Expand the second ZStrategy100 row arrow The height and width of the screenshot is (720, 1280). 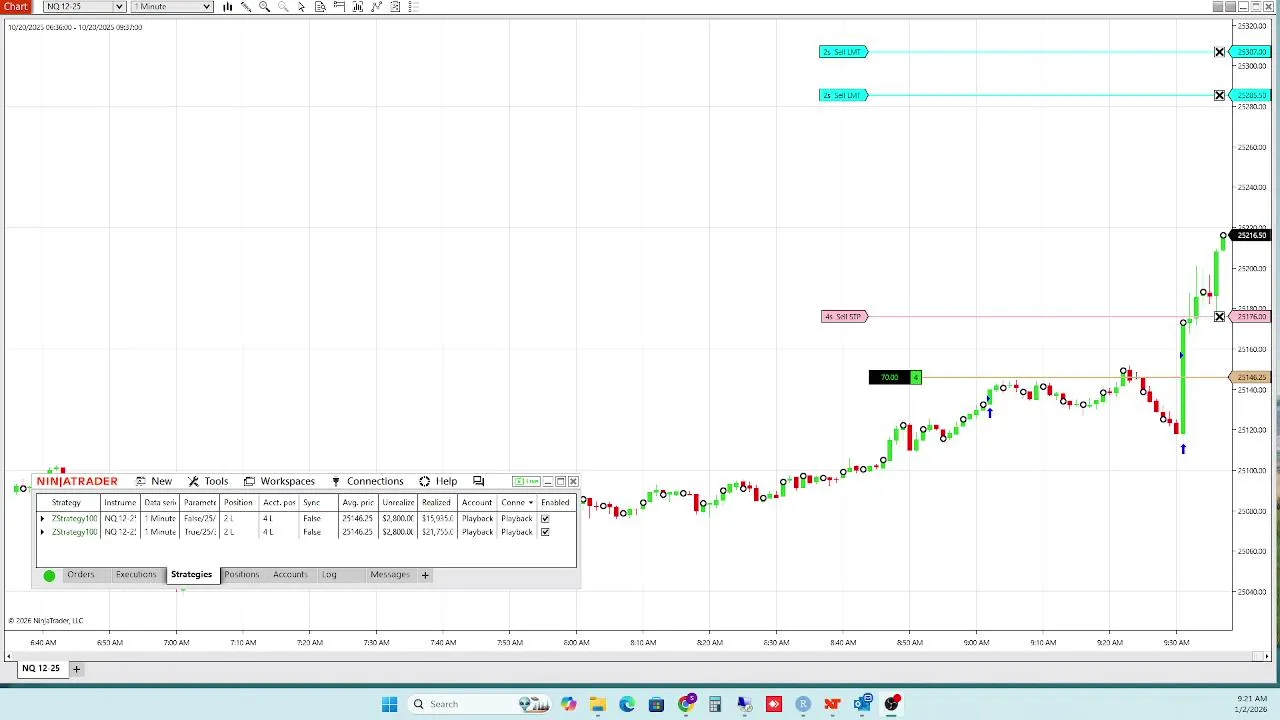(42, 532)
